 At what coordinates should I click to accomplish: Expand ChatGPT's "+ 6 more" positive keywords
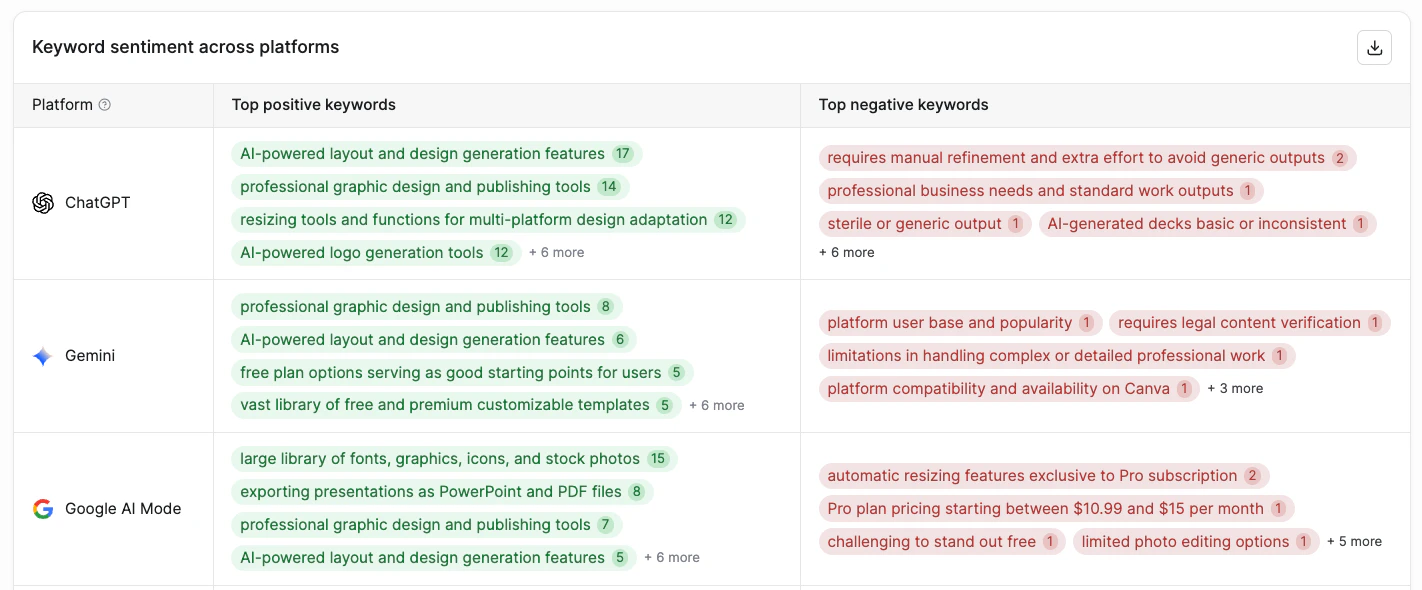(x=556, y=253)
